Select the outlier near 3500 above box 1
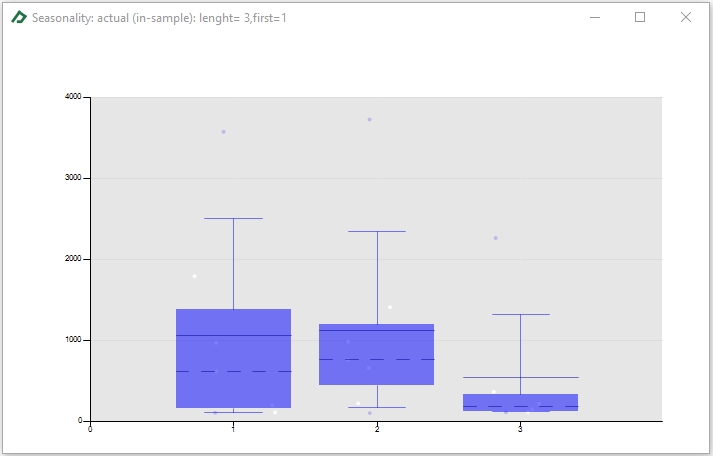The image size is (713, 456). [x=223, y=132]
